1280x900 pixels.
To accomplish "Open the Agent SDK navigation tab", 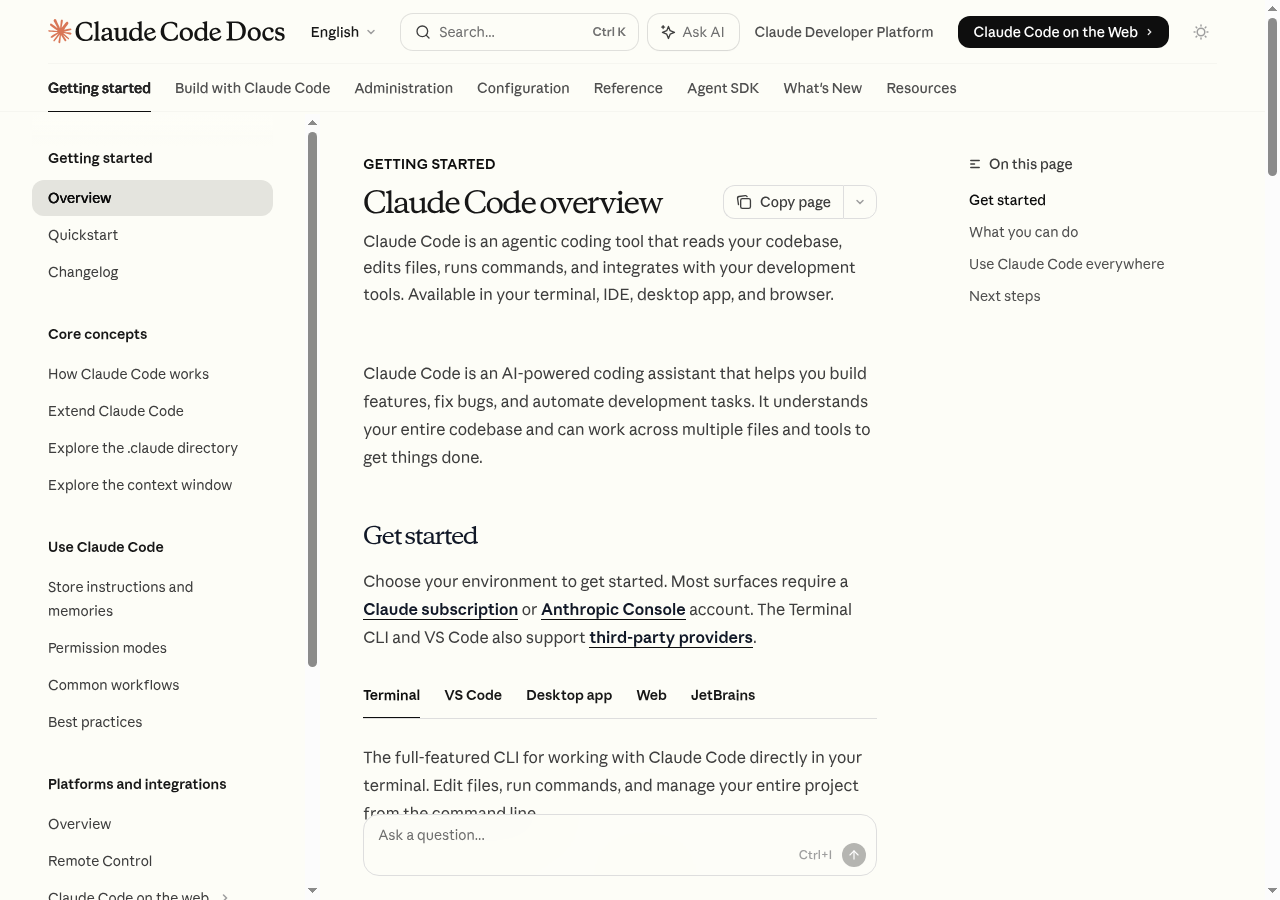I will tap(723, 88).
